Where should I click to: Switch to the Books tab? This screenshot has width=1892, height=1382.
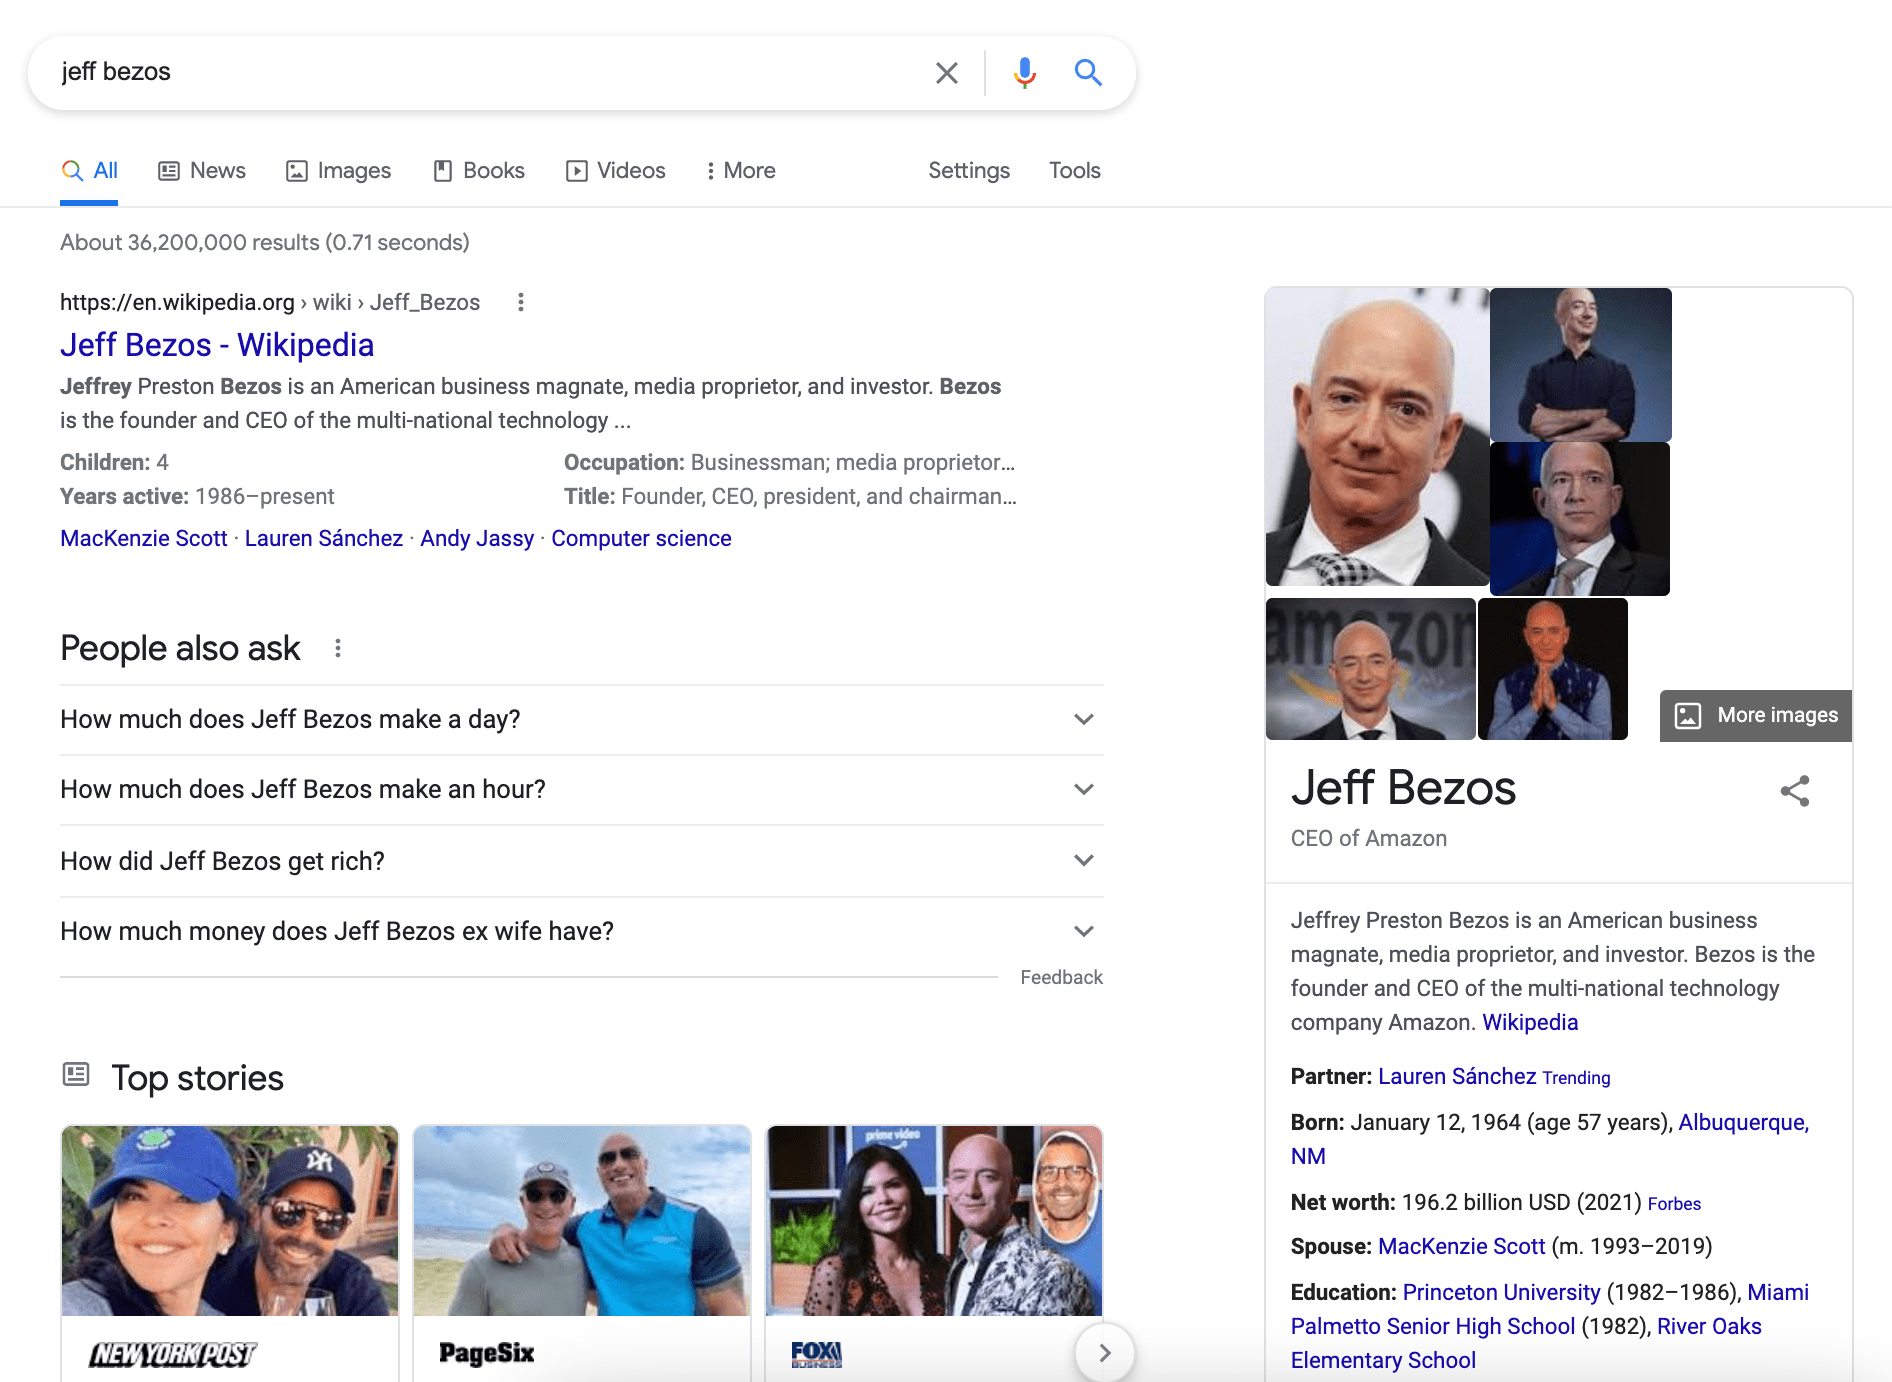(x=479, y=171)
